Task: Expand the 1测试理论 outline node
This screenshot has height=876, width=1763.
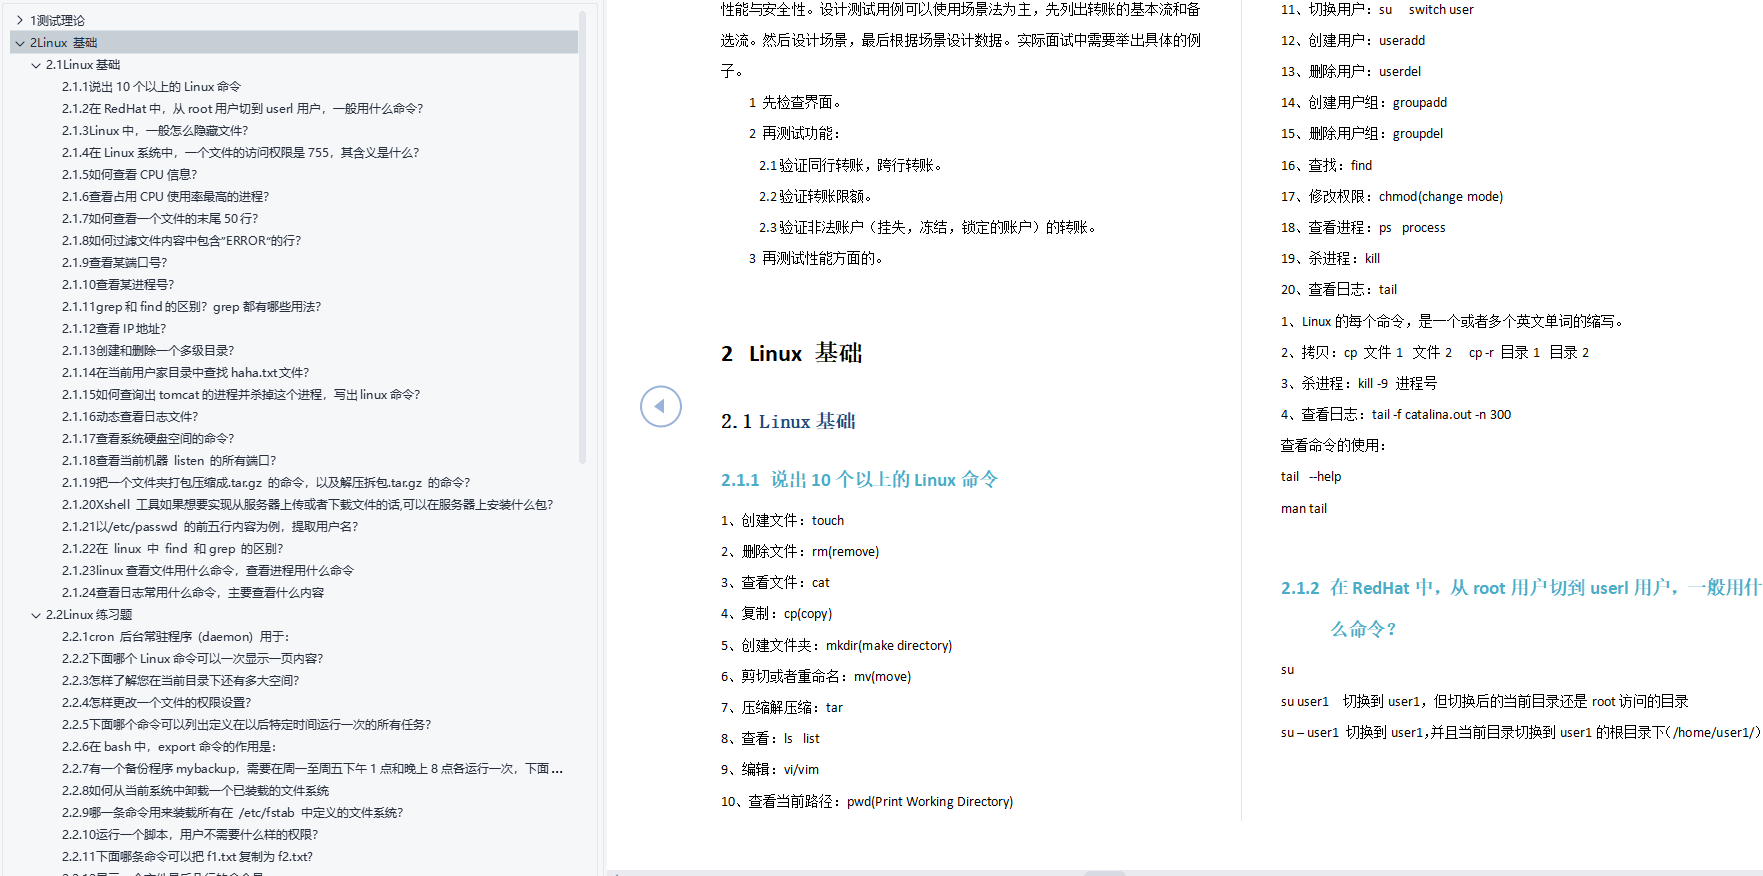Action: pos(19,20)
